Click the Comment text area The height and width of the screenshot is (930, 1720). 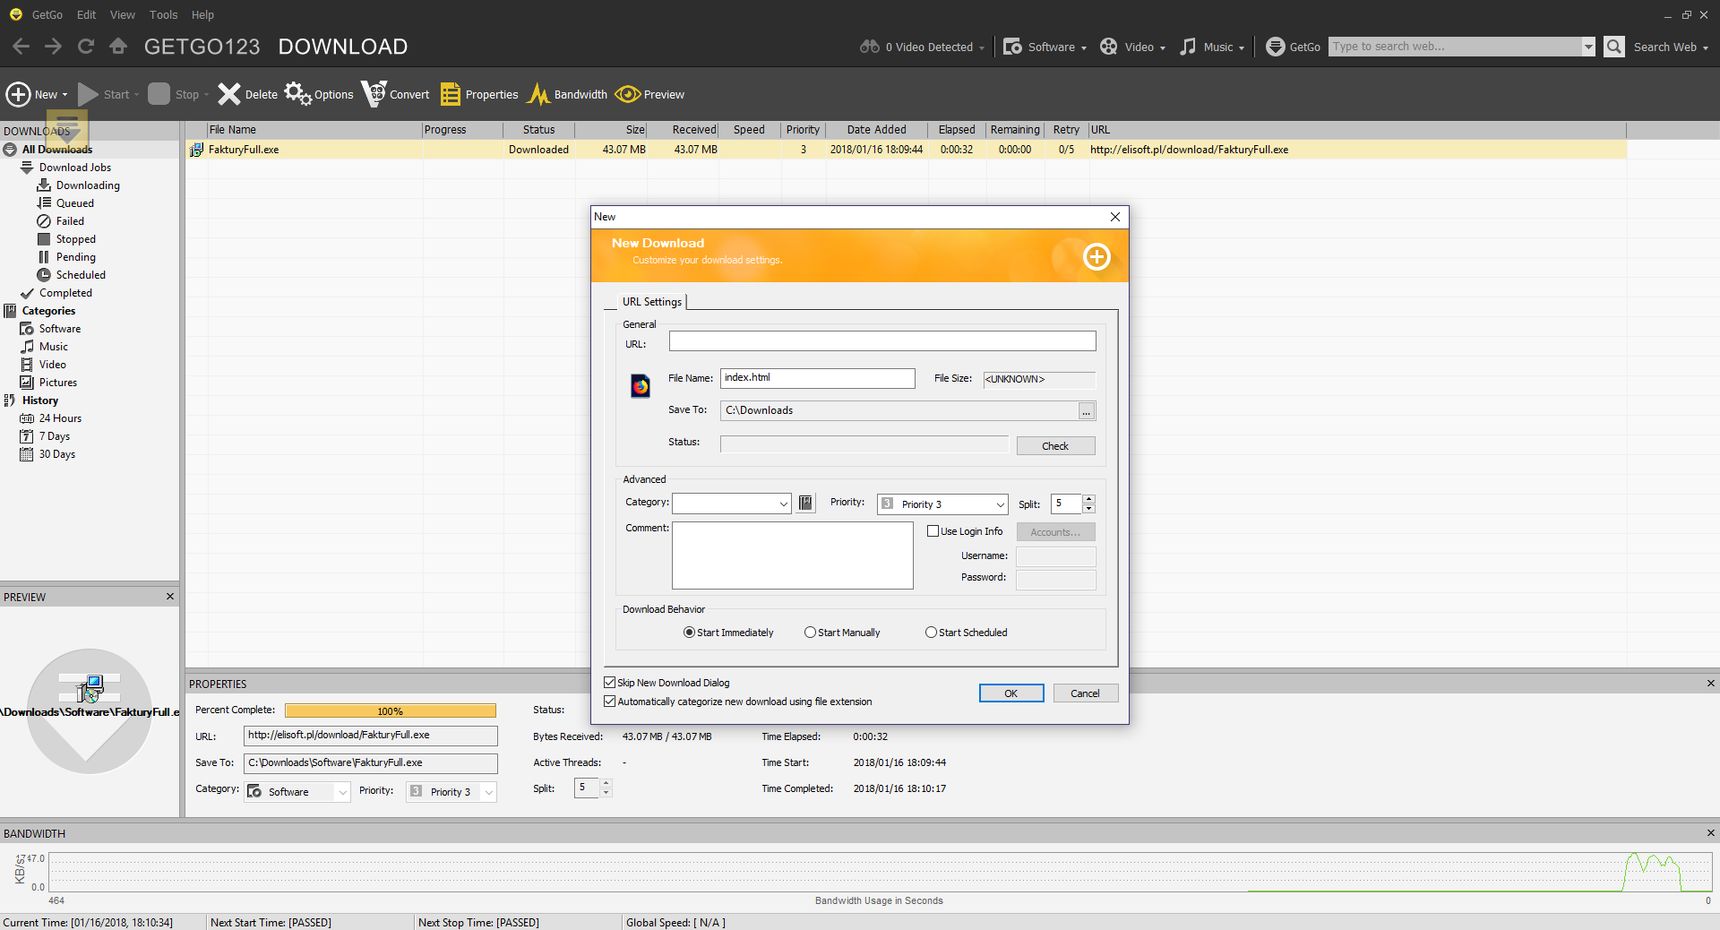point(792,555)
